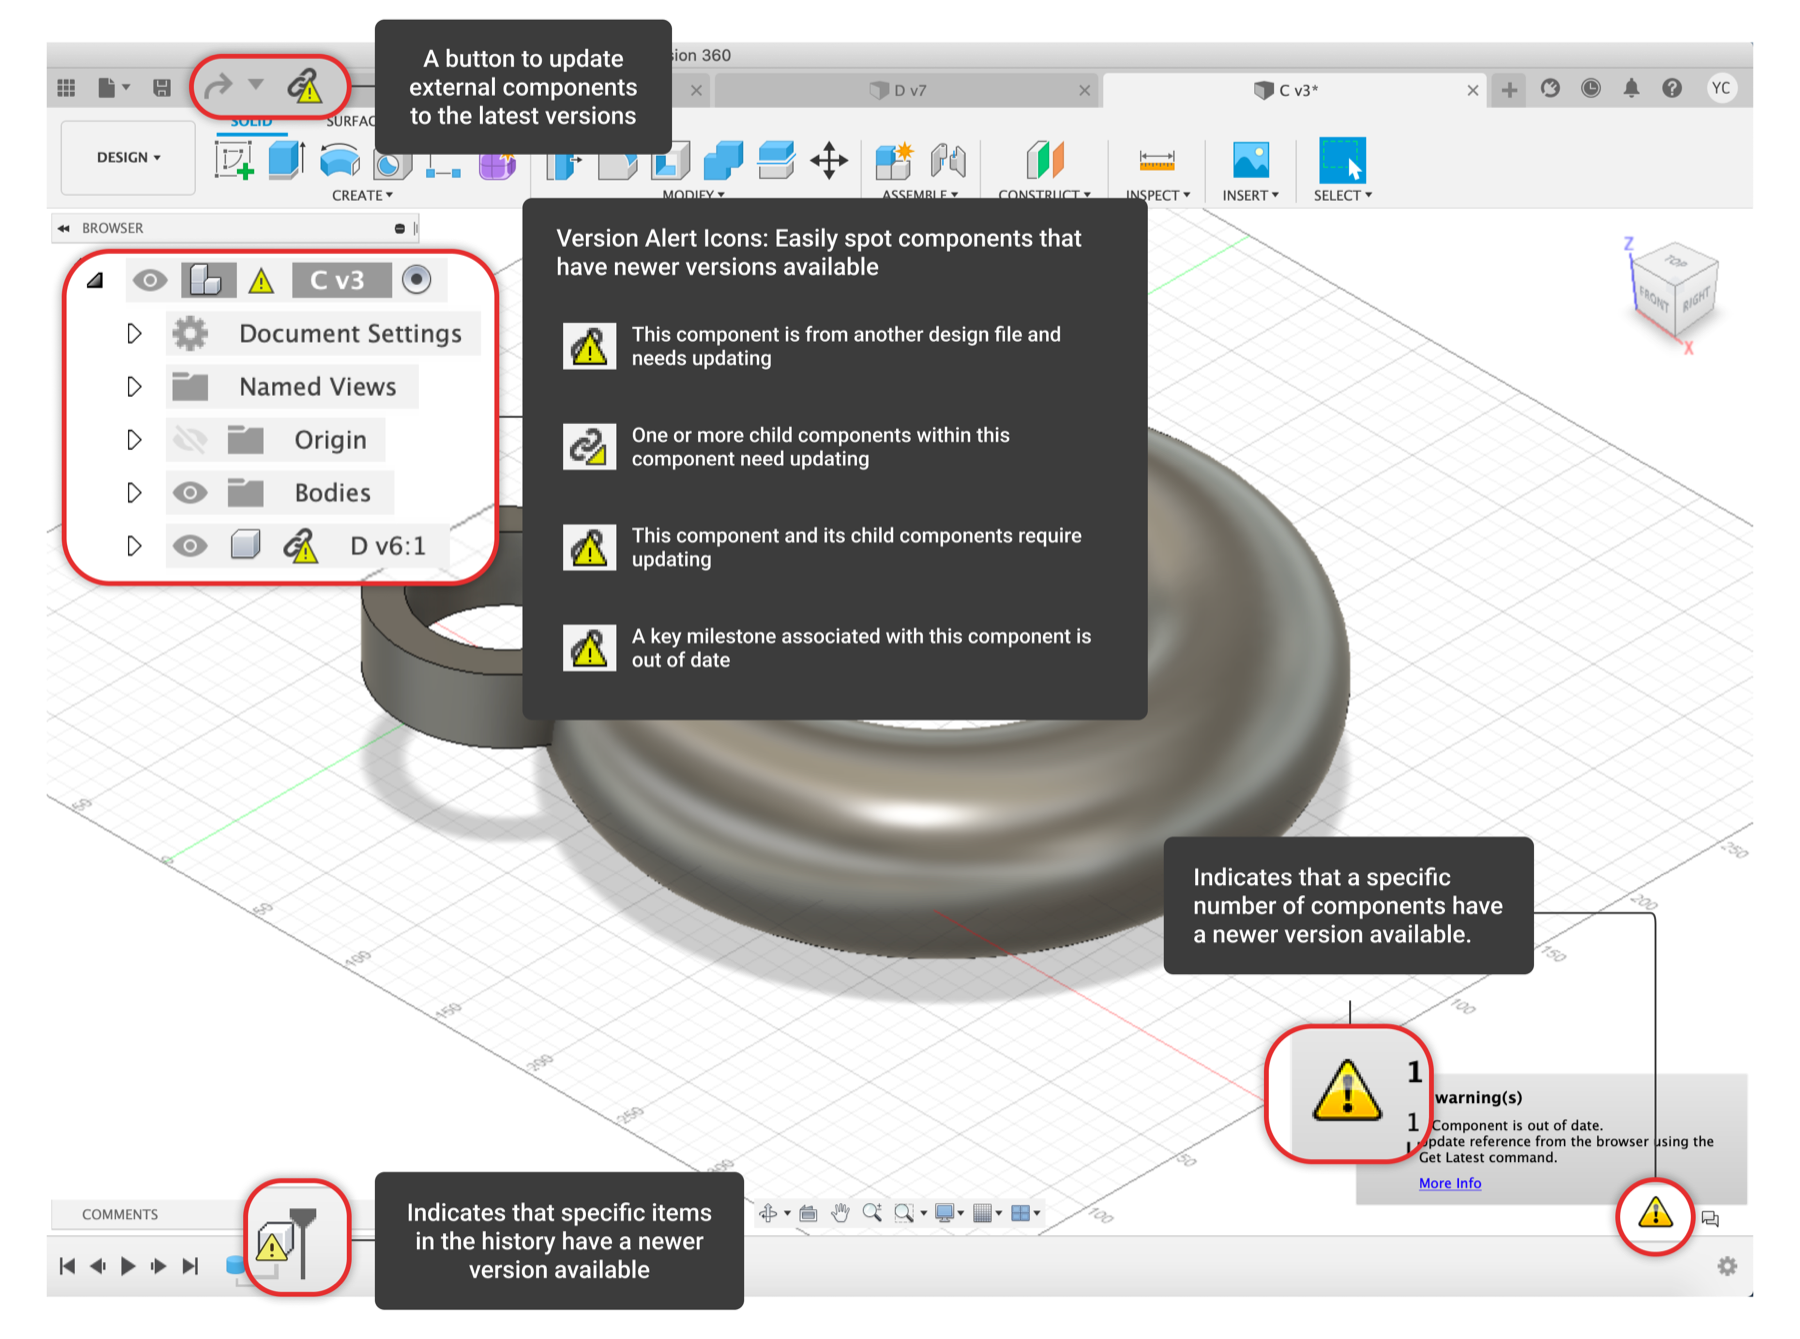Image resolution: width=1800 pixels, height=1339 pixels.
Task: Toggle visibility of the C v3 root component
Action: (x=150, y=280)
